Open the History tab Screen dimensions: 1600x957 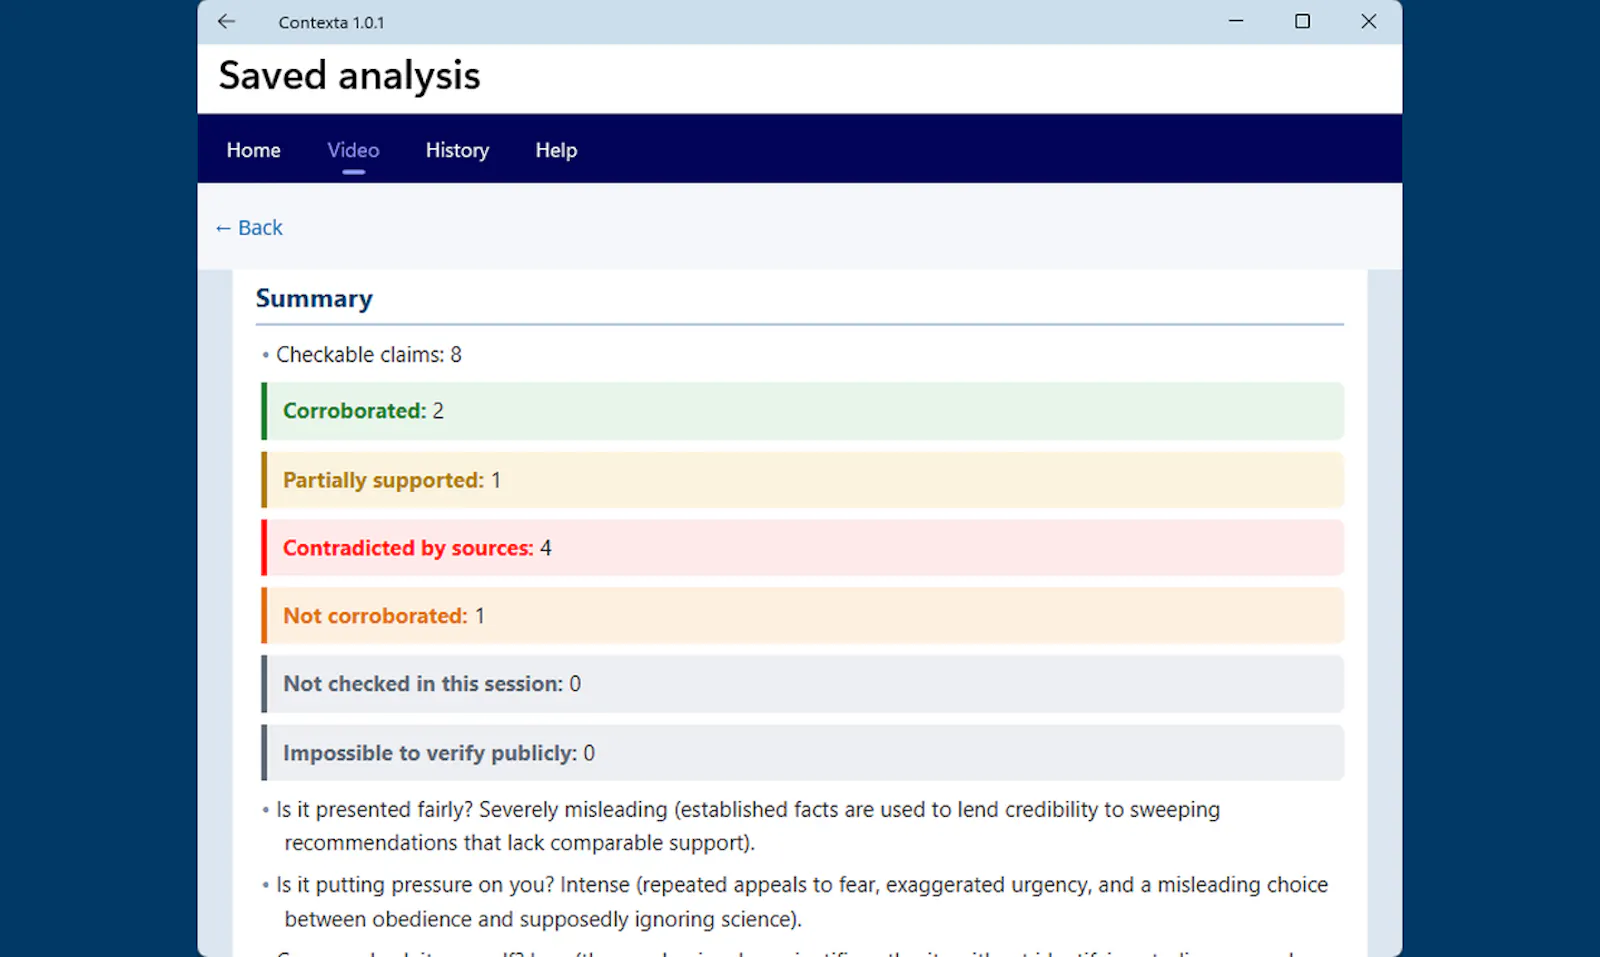(x=457, y=150)
